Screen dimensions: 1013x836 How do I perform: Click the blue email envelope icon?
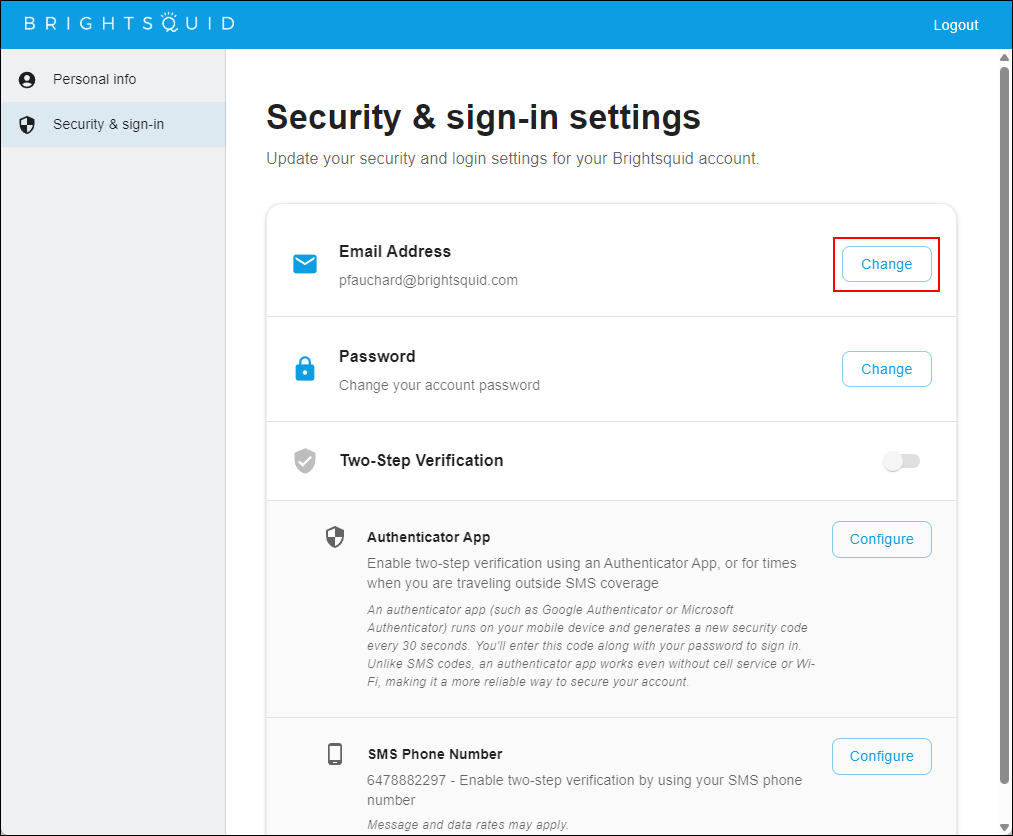click(305, 264)
